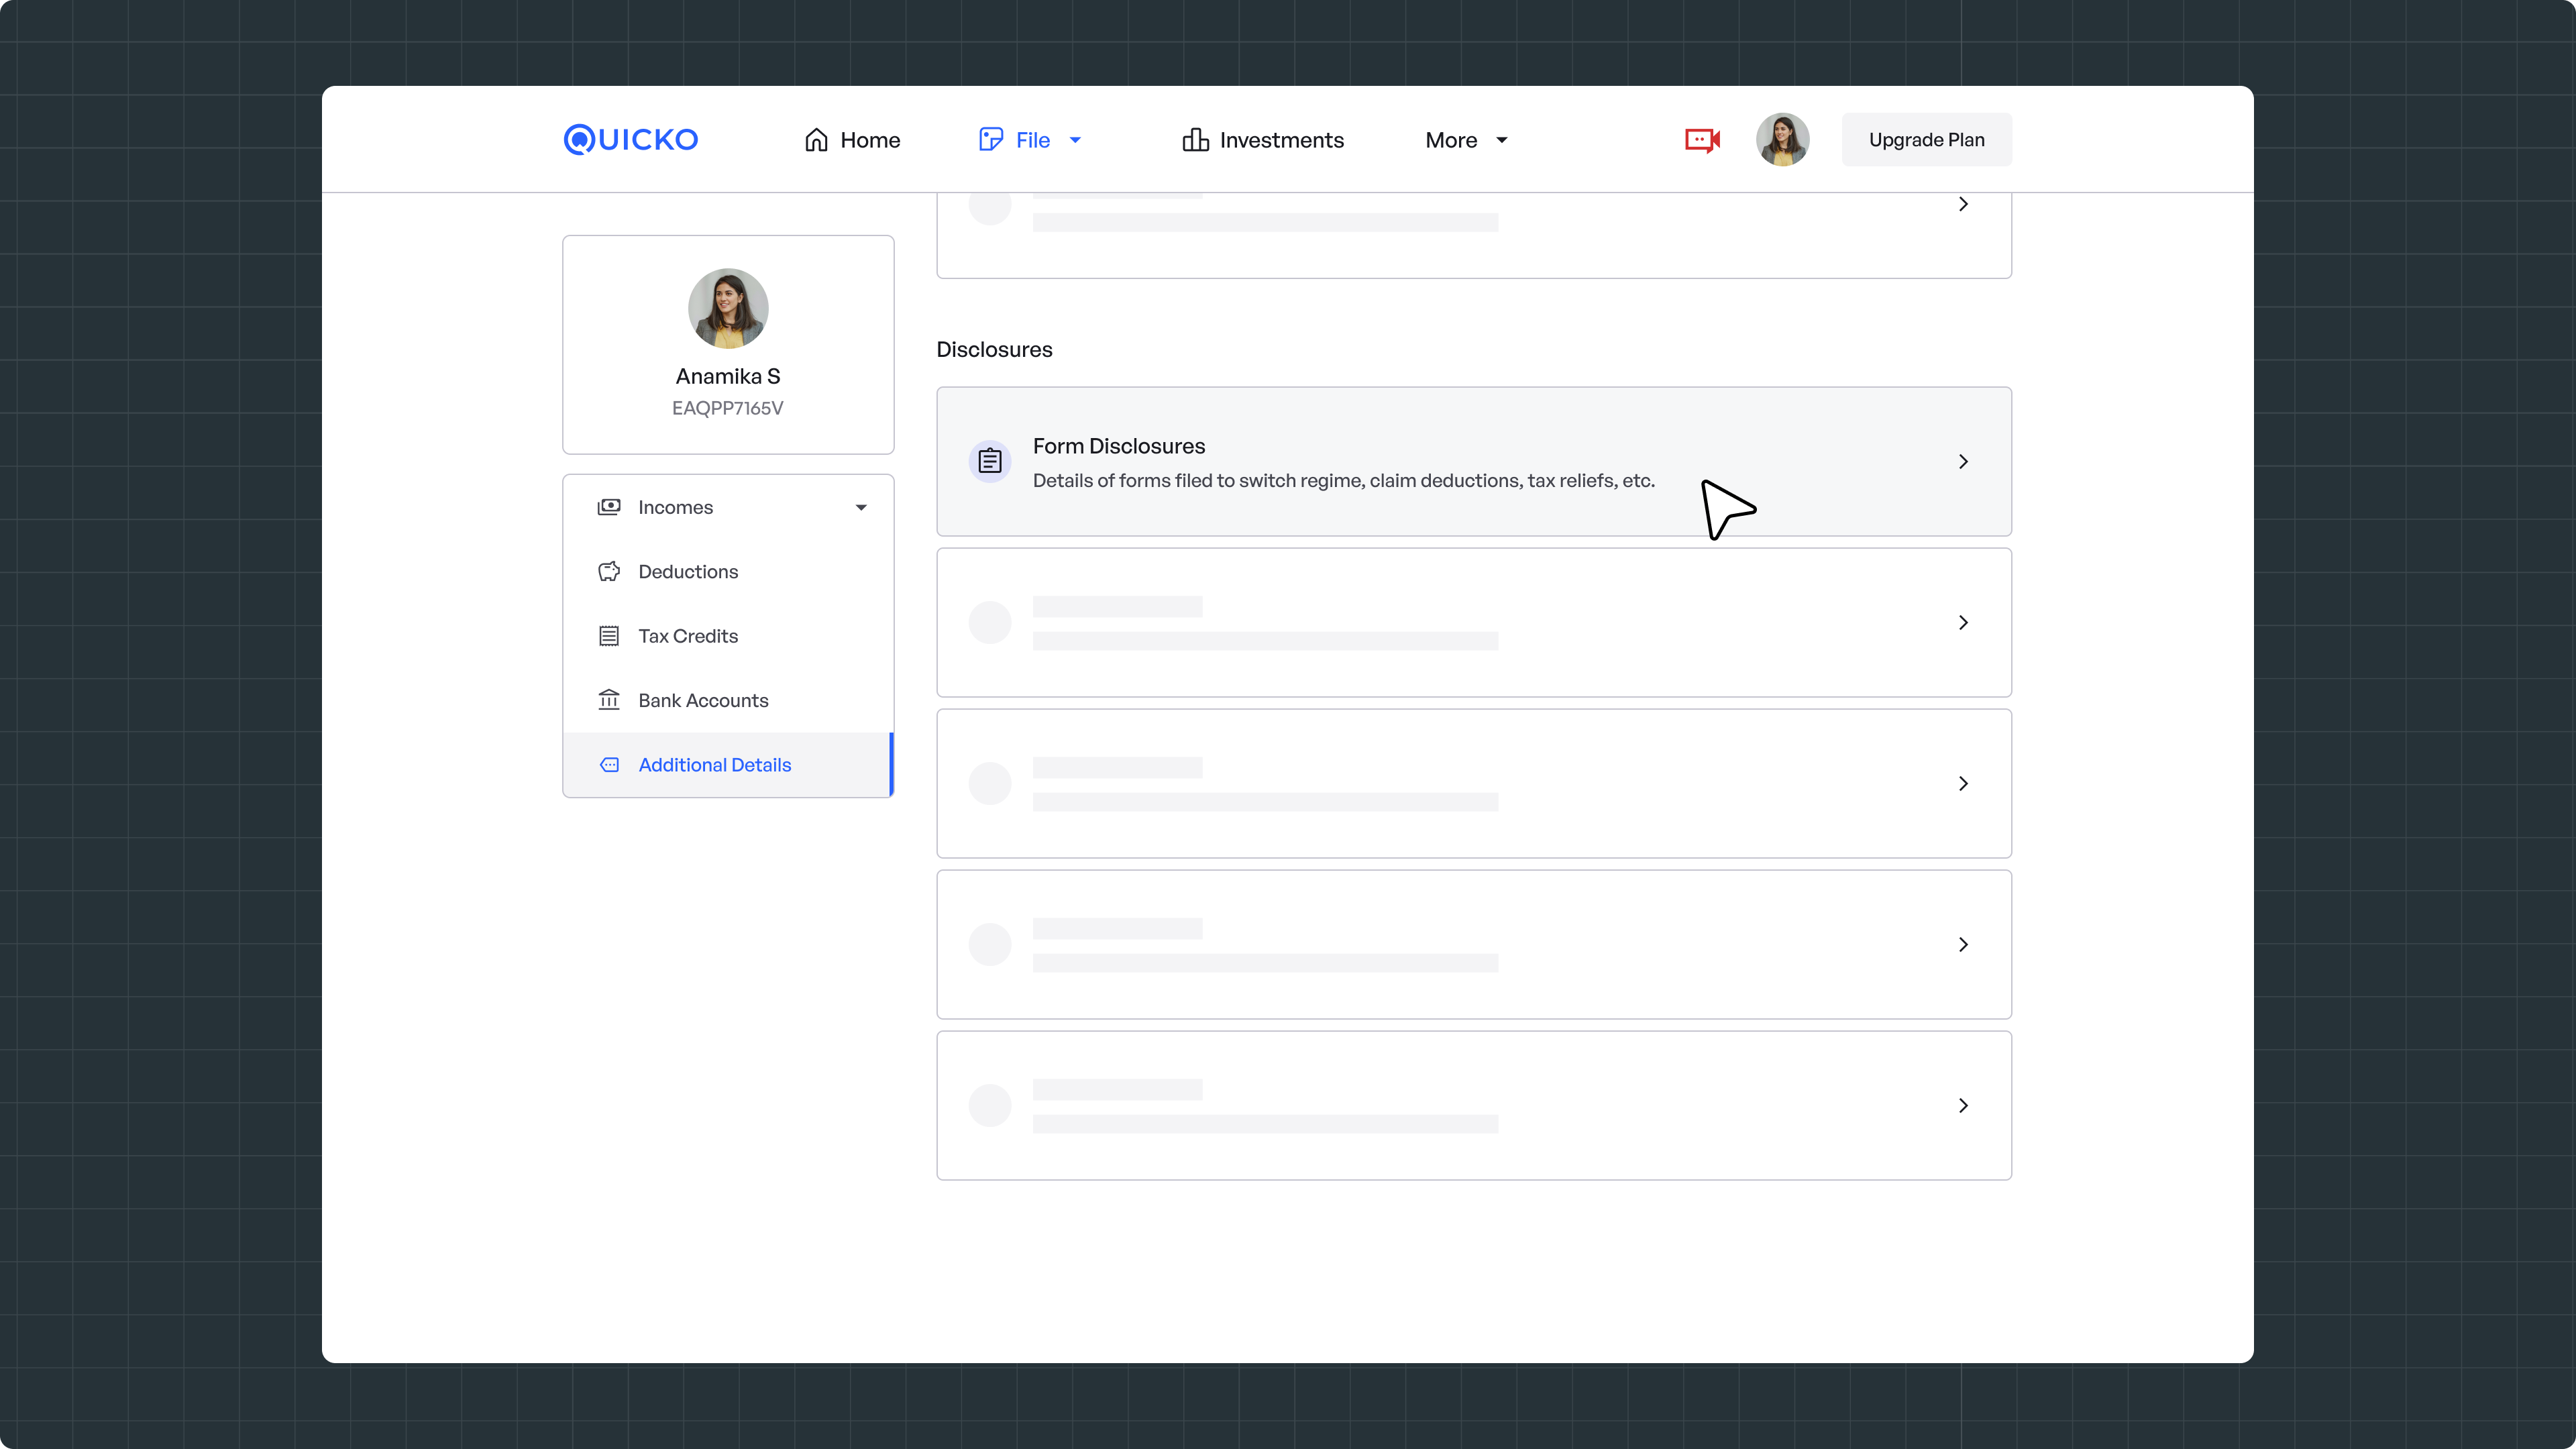Click the Additional Details tag icon

tap(609, 765)
